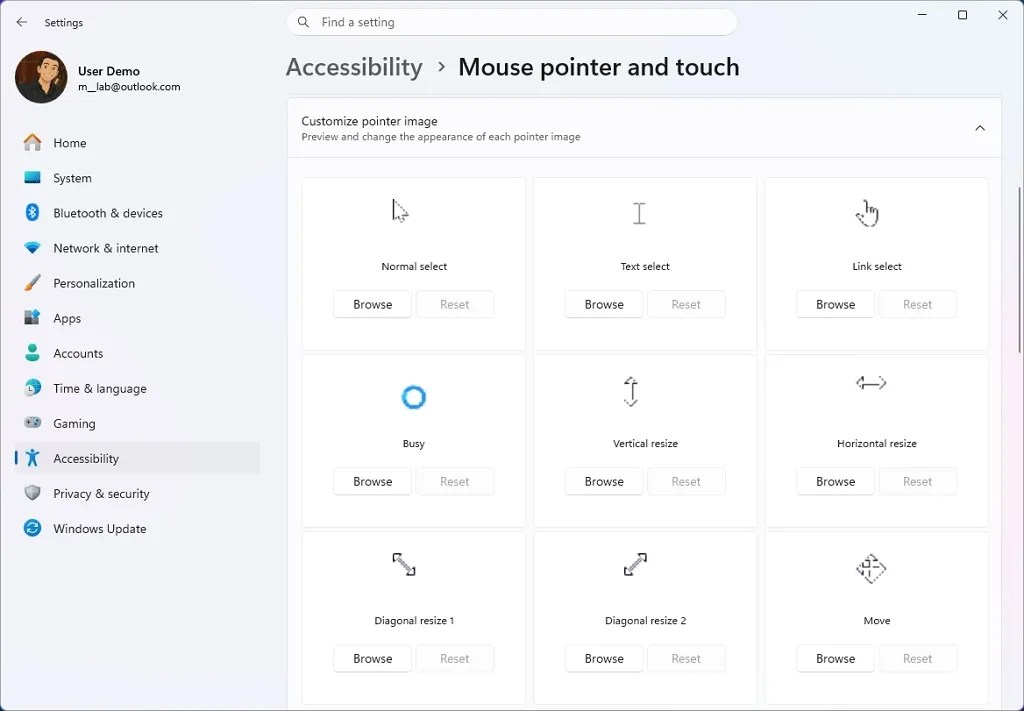Click the Bluetooth icon in sidebar

pyautogui.click(x=32, y=212)
